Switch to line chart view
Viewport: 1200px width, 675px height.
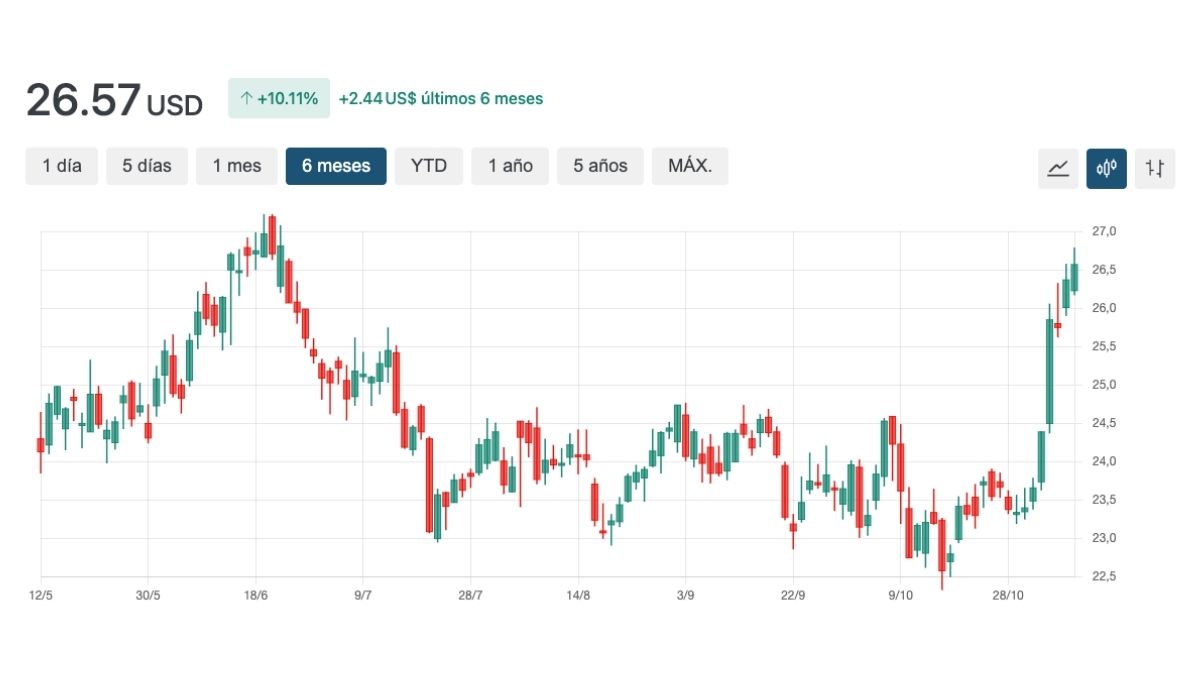(1058, 168)
